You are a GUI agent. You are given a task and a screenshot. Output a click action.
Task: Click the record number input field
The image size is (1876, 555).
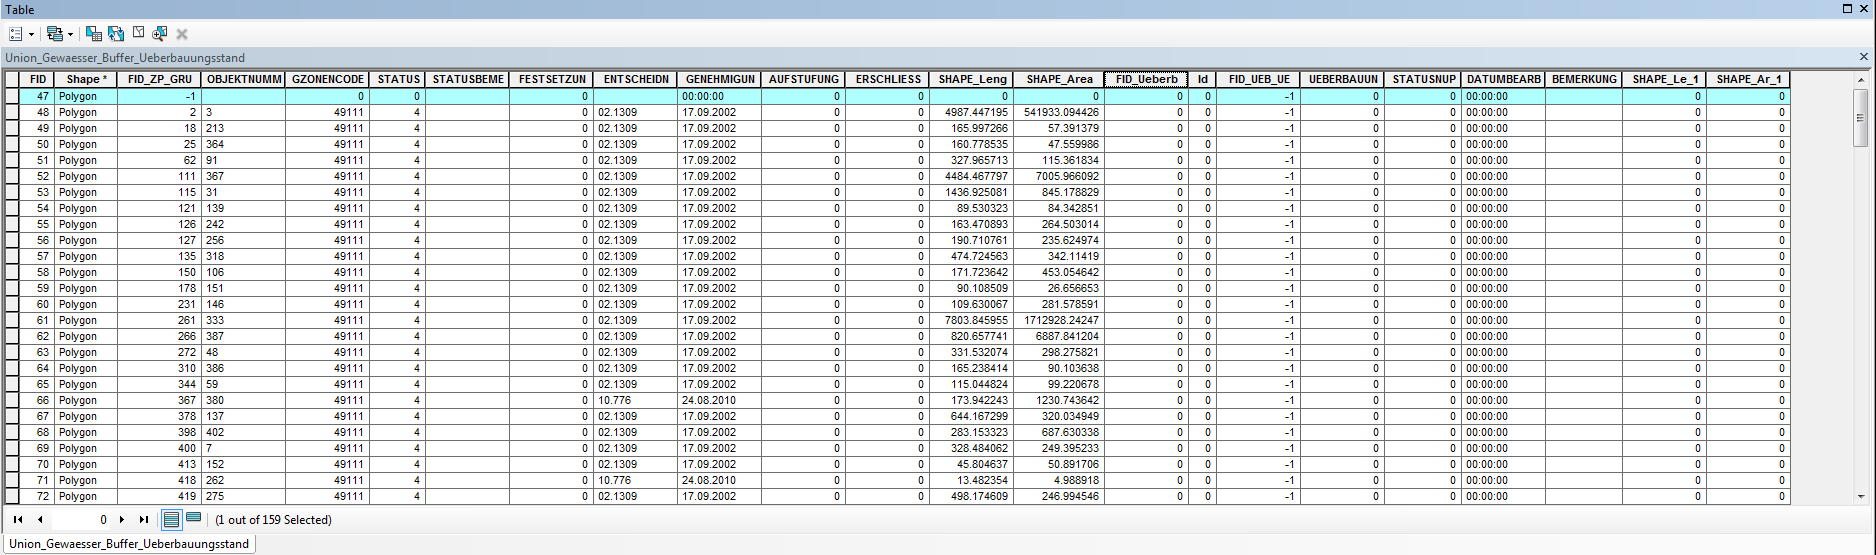point(80,520)
